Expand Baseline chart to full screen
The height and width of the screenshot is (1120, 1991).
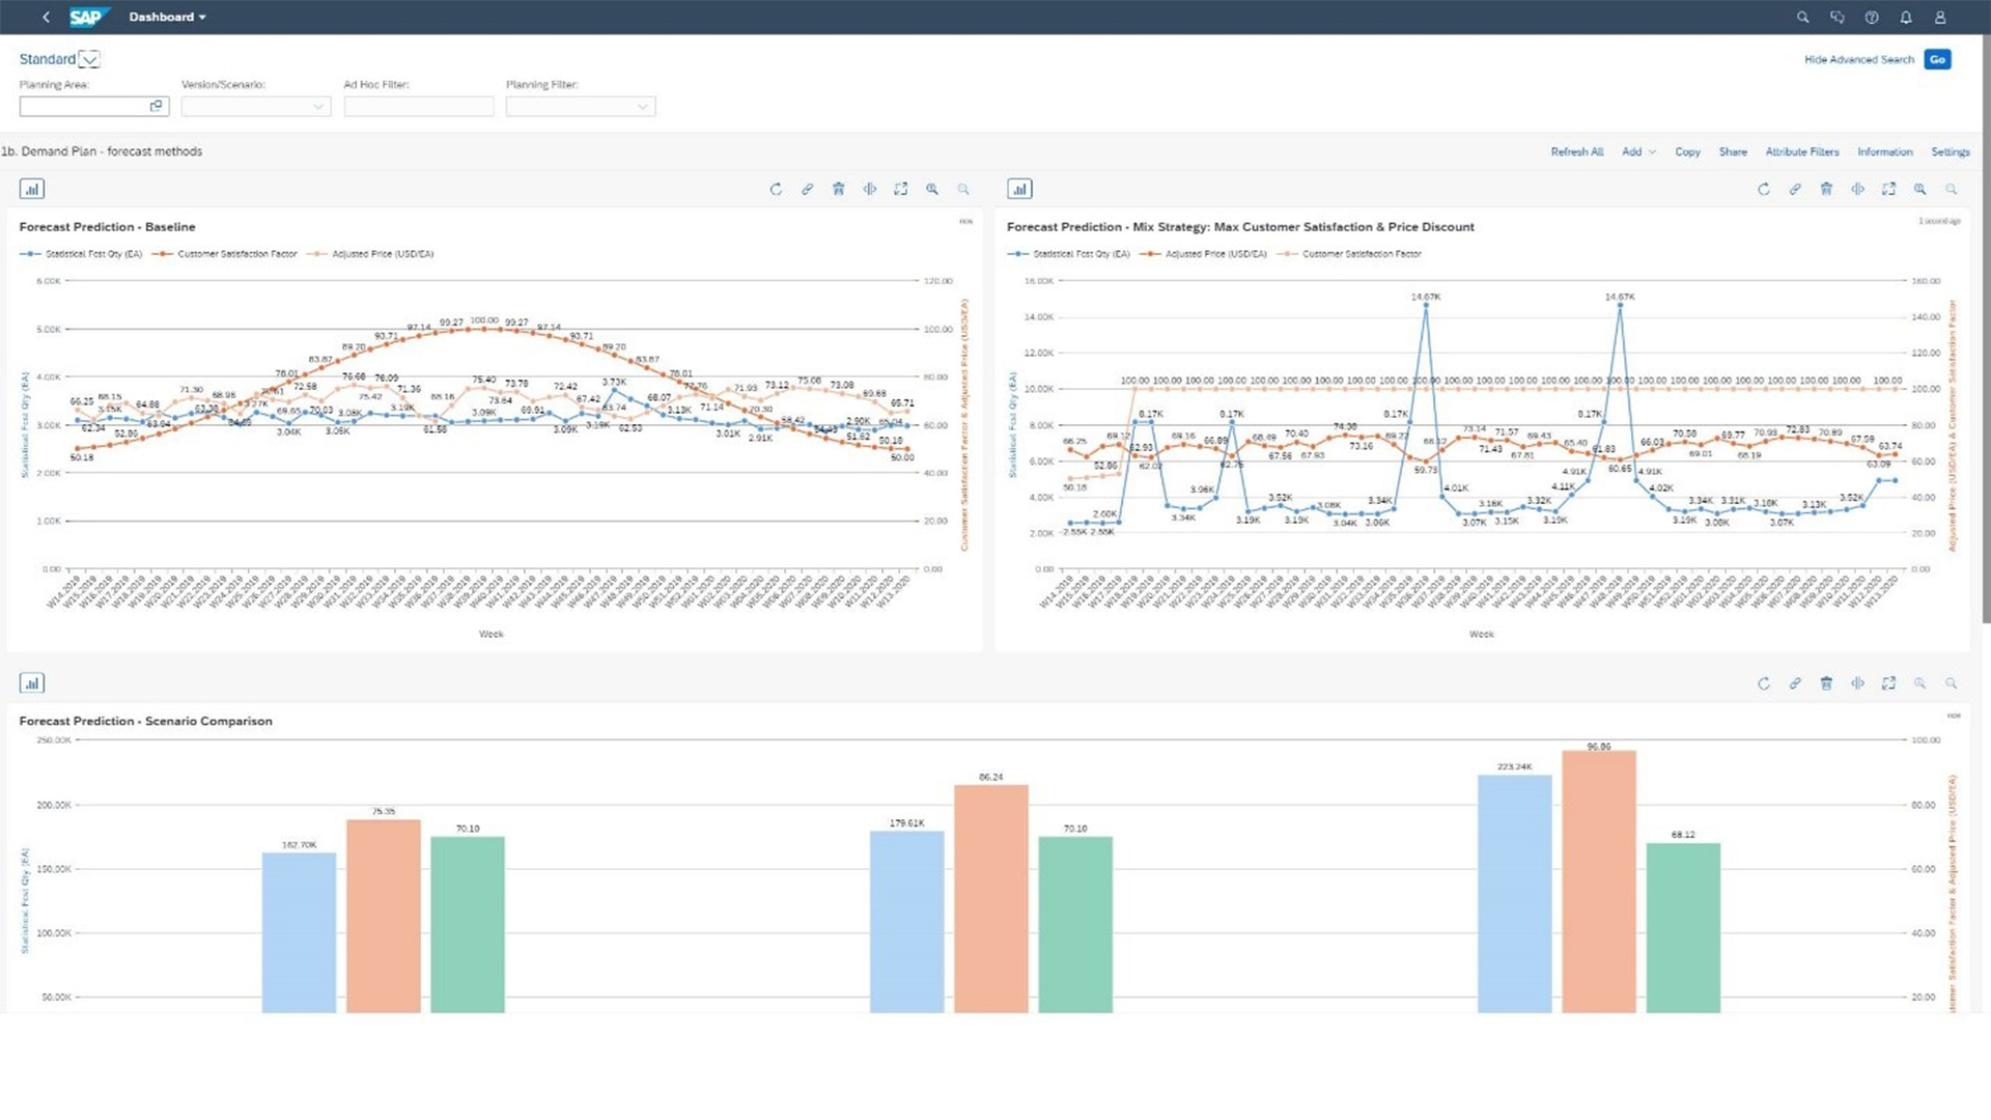coord(901,189)
